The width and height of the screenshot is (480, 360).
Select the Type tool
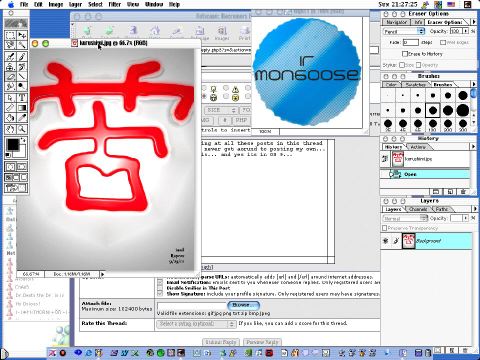22,98
